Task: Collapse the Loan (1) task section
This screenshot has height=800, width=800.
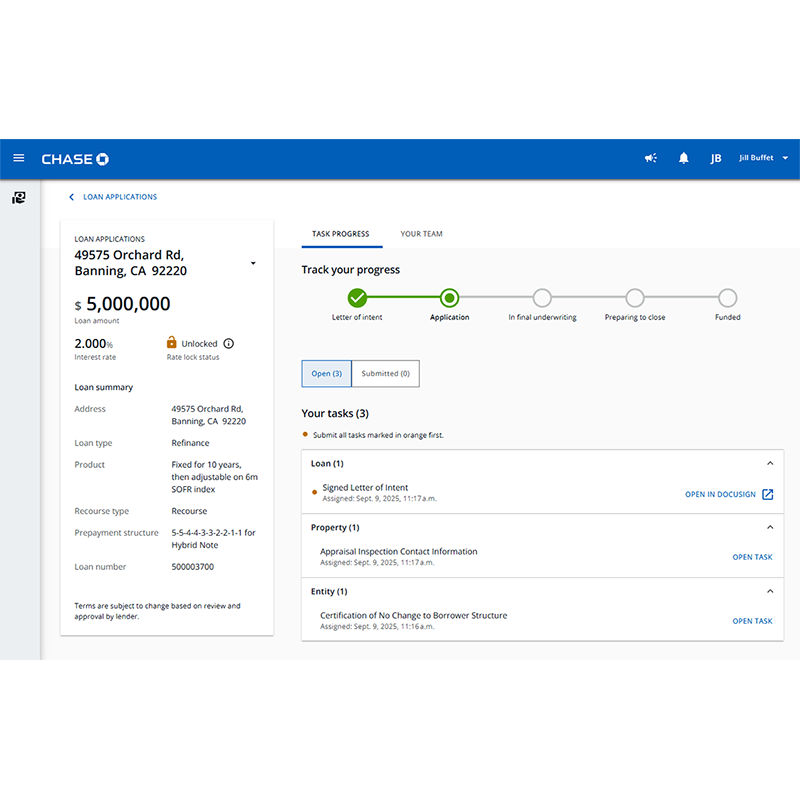Action: (x=769, y=464)
